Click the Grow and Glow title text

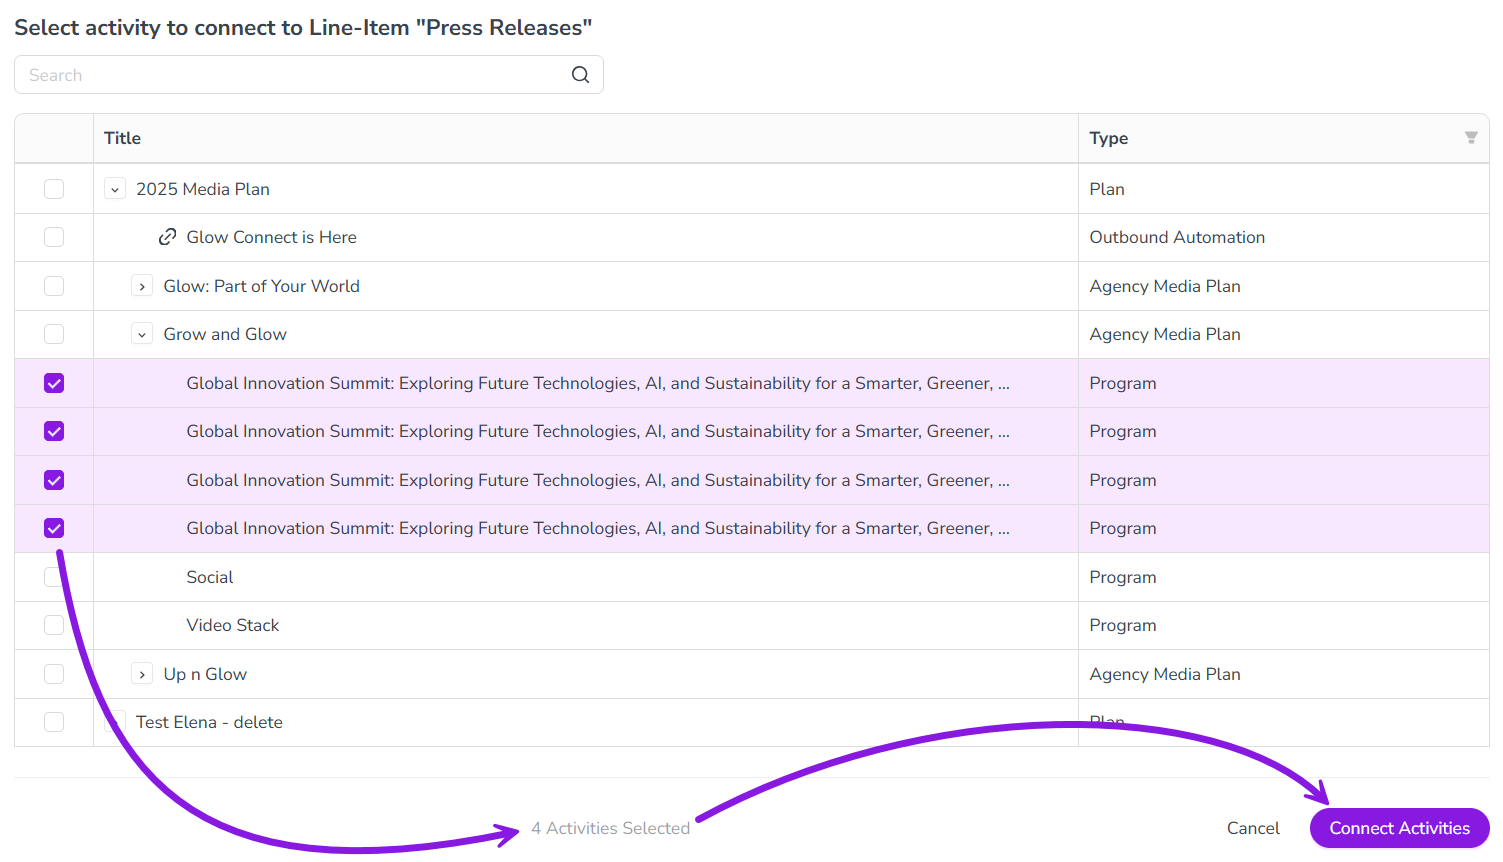coord(225,334)
